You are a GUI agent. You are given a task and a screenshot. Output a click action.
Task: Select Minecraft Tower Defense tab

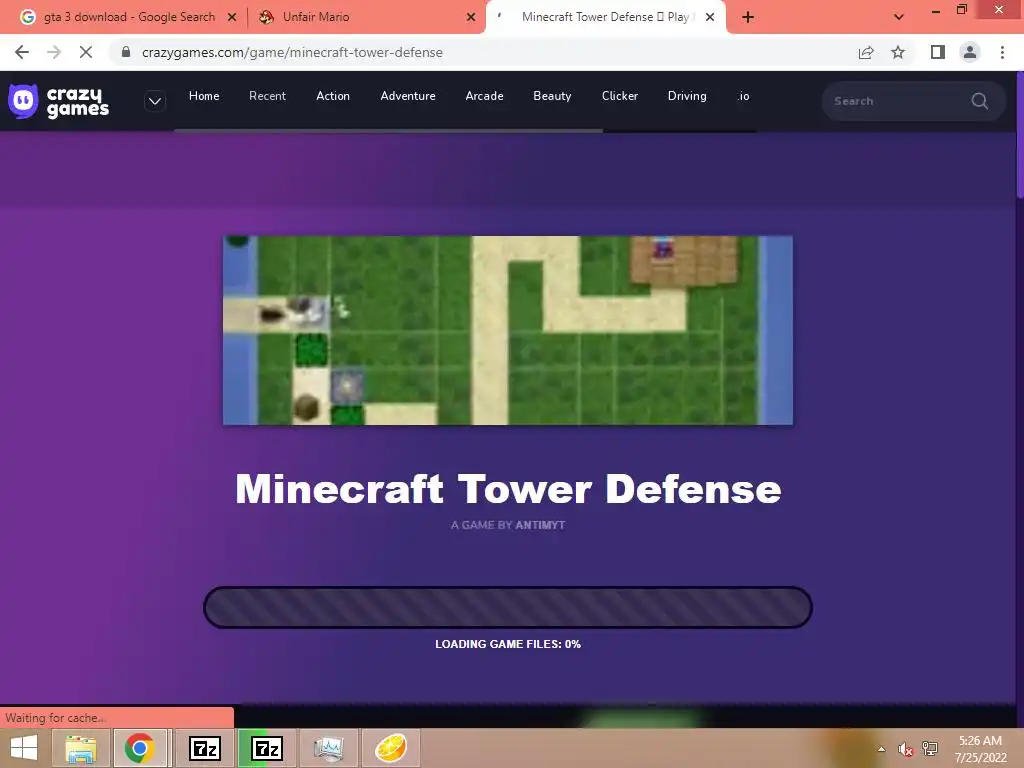click(x=604, y=17)
